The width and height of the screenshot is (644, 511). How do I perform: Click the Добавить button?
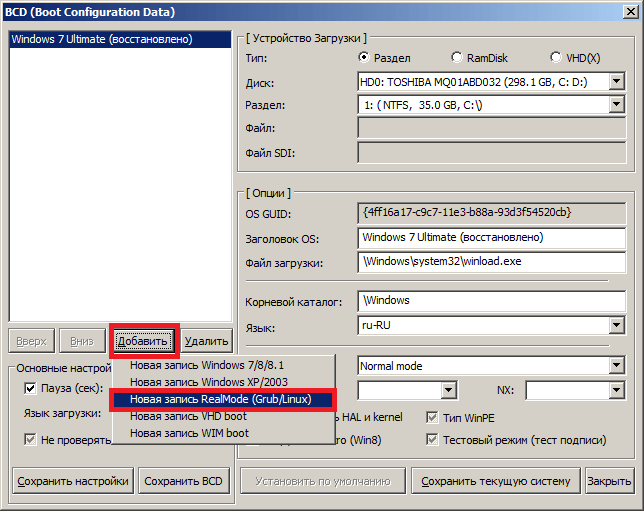(142, 342)
